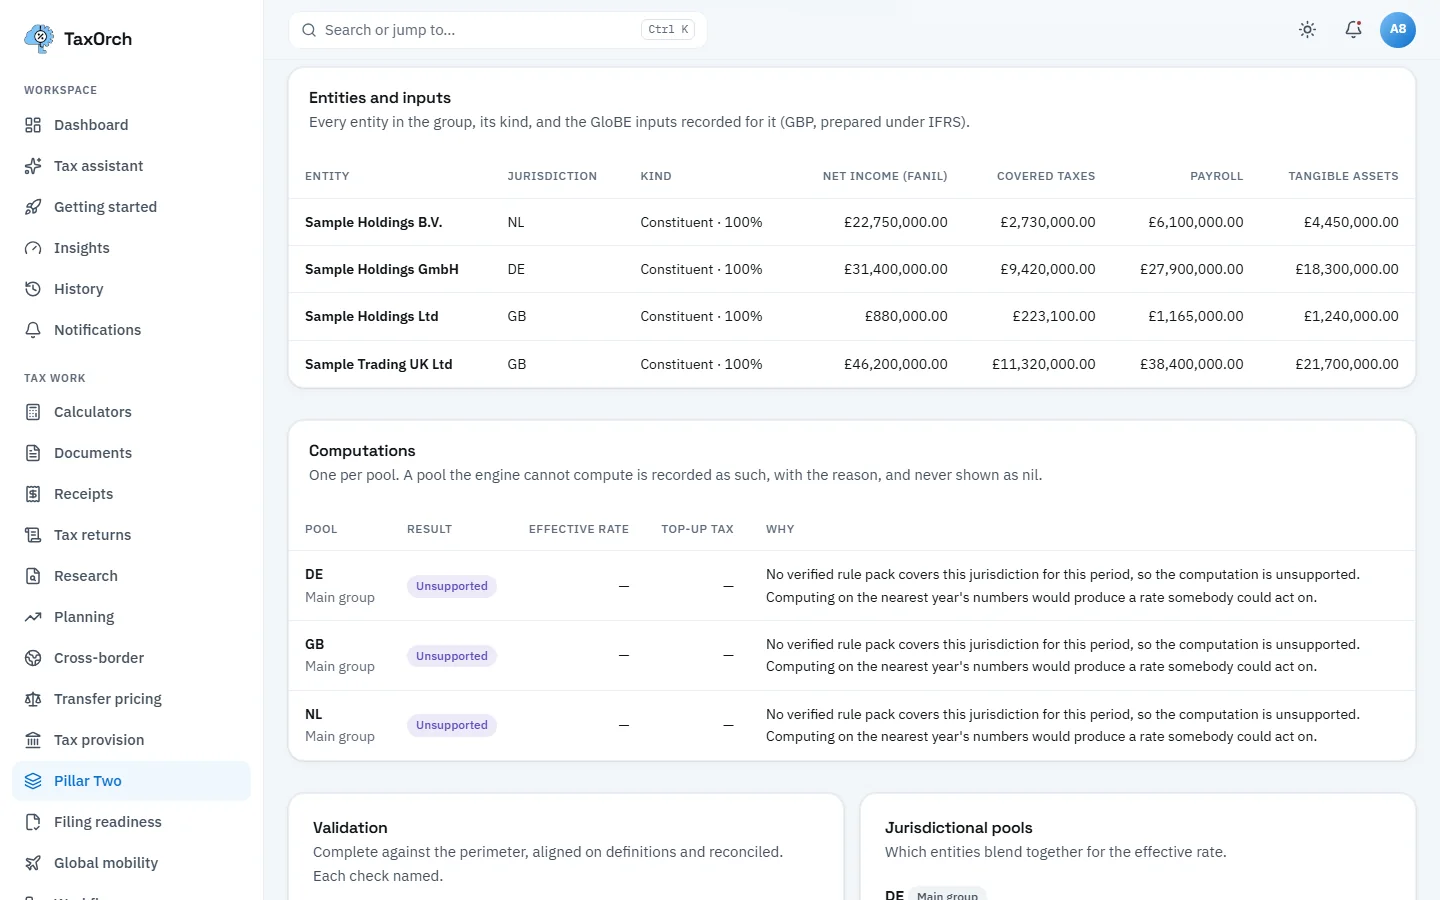Open the Insights gauge icon
The height and width of the screenshot is (900, 1440).
pos(33,248)
